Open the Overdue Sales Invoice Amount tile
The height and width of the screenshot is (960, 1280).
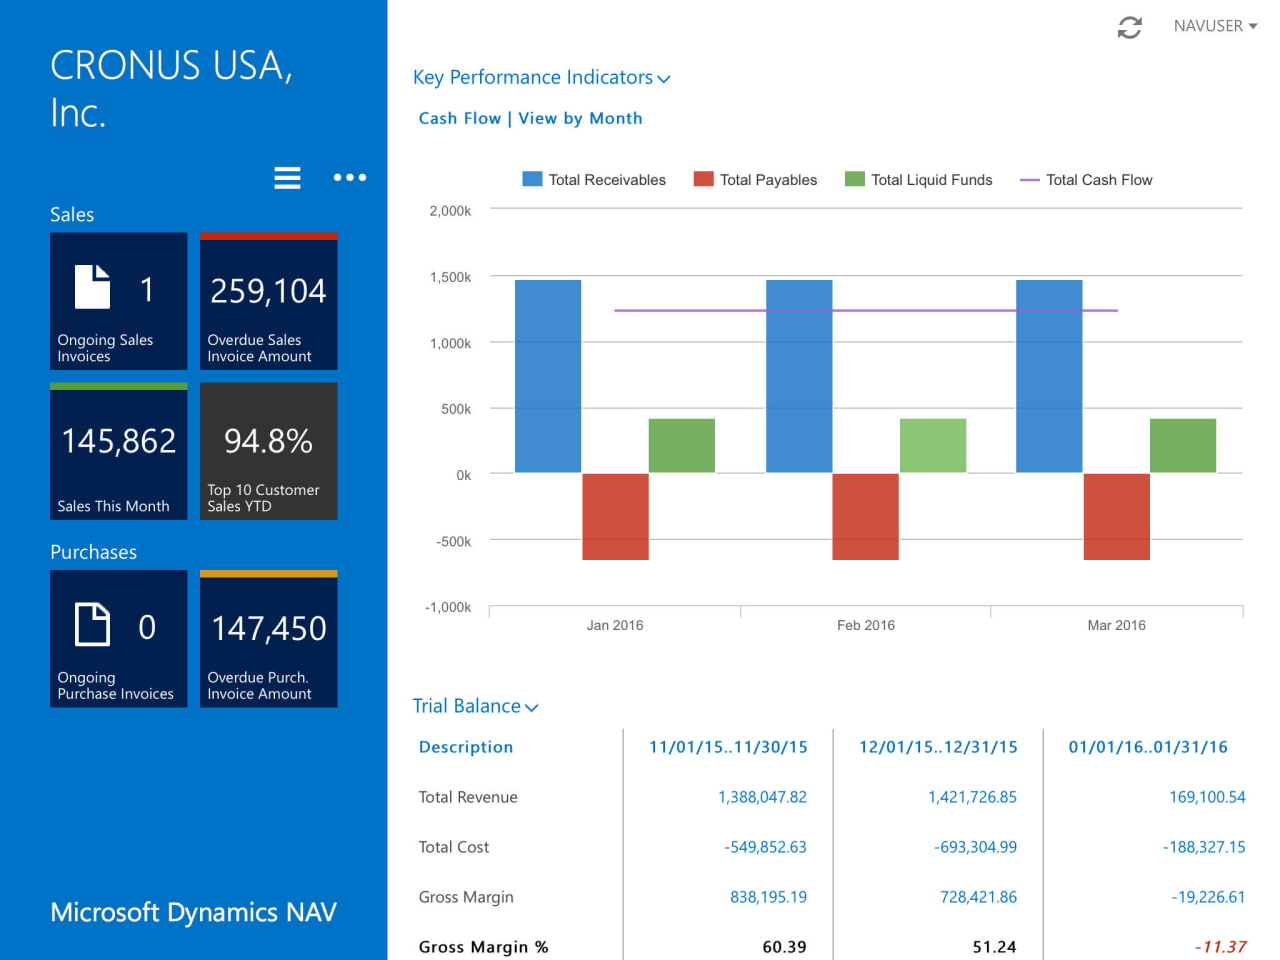pyautogui.click(x=268, y=300)
